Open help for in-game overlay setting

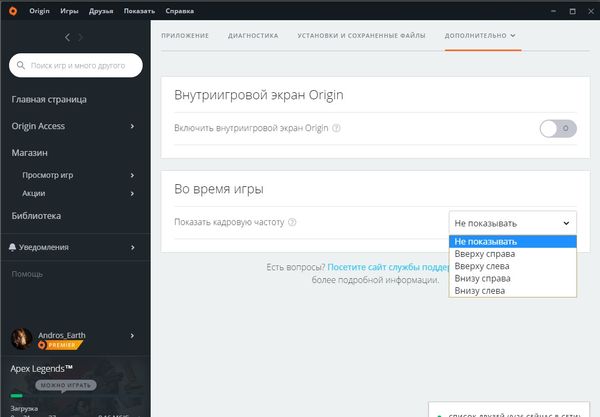coord(336,128)
